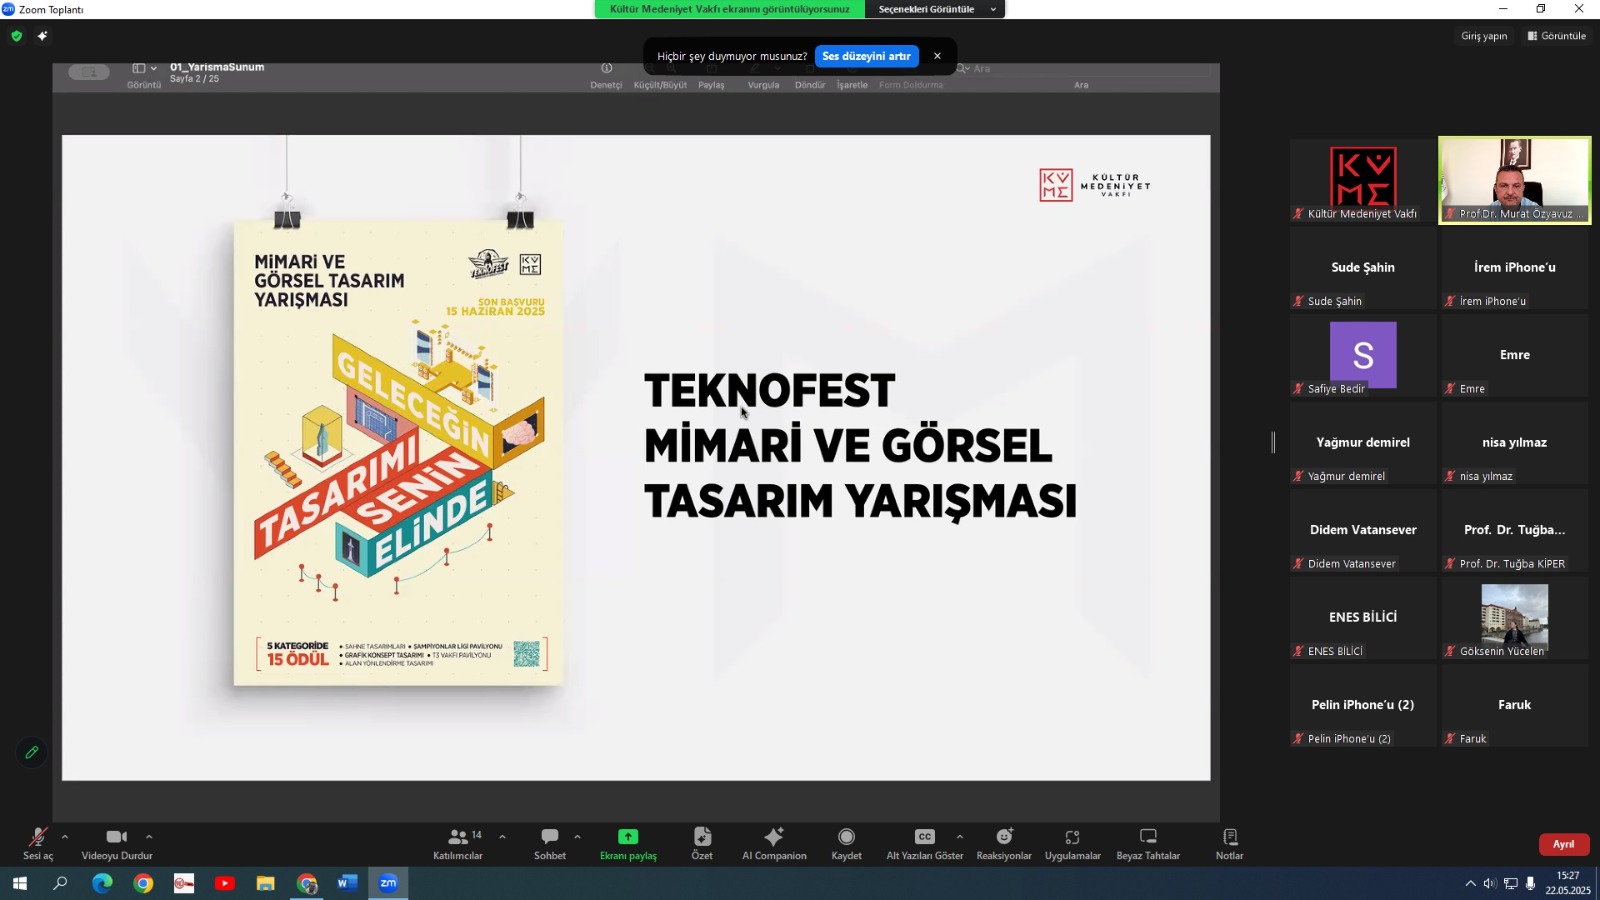
Task: Click Ses düzeyini artır button
Action: pos(866,56)
